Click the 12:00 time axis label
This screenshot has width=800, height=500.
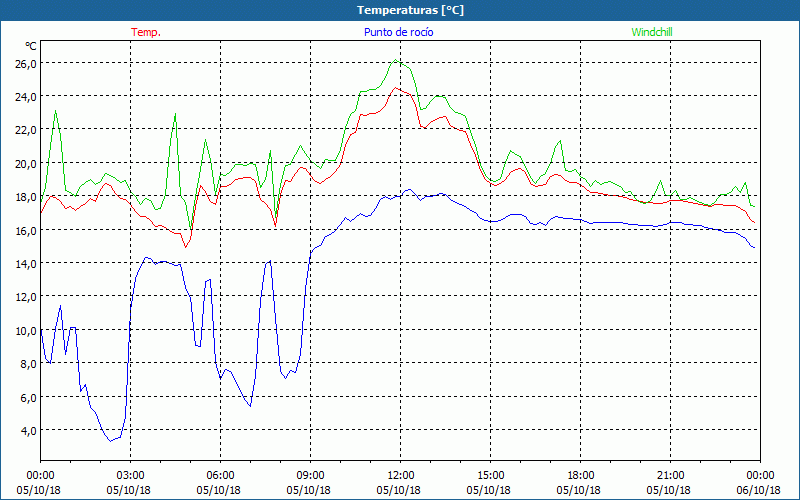[x=401, y=476]
